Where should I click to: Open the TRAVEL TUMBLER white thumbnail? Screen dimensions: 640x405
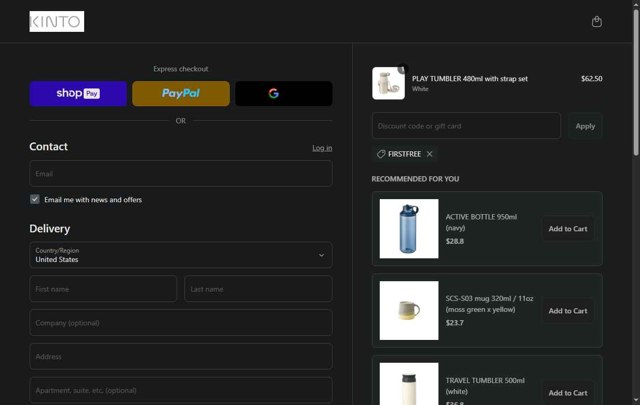click(x=409, y=384)
